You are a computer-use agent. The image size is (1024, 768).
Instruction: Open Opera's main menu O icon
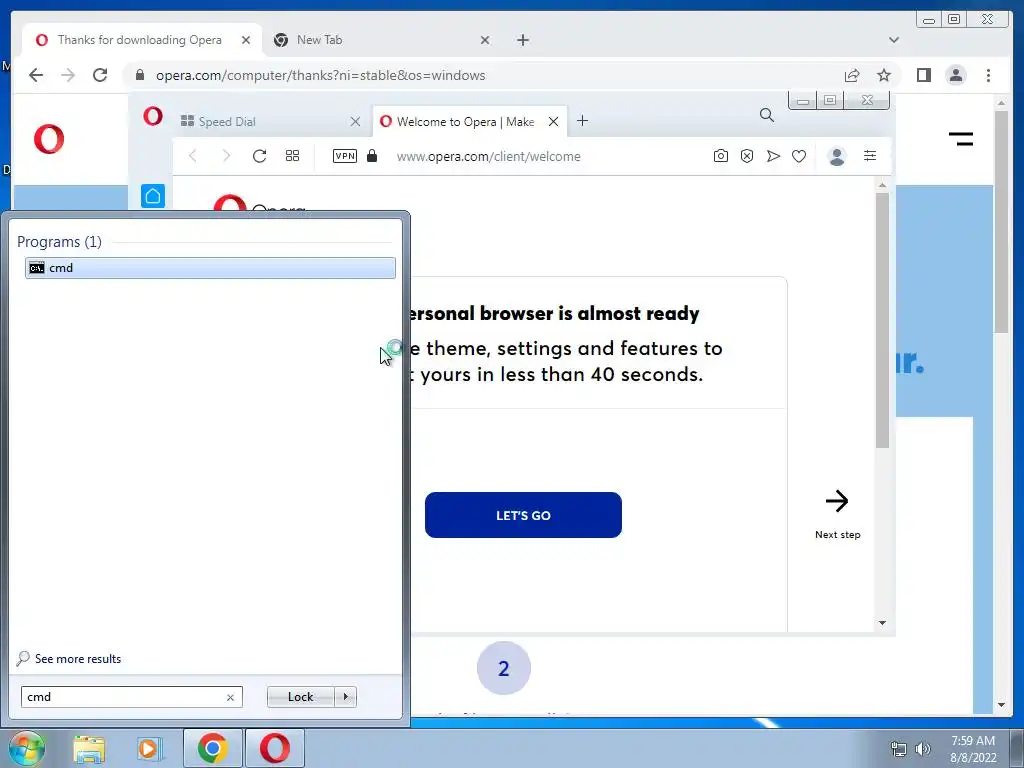pyautogui.click(x=153, y=116)
